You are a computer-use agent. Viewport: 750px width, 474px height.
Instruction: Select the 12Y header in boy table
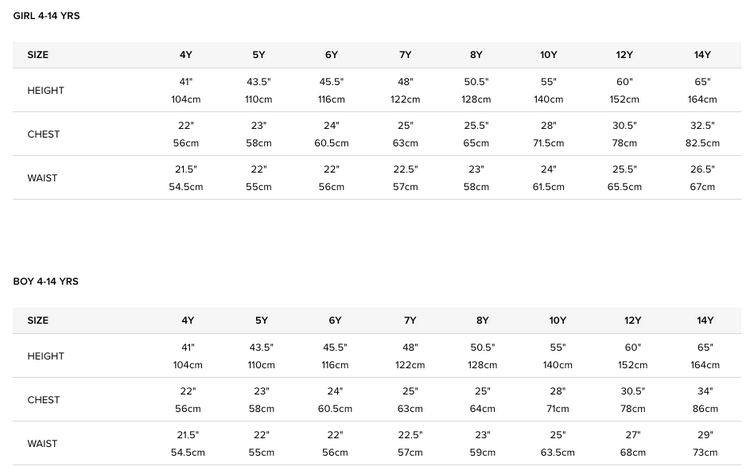633,320
